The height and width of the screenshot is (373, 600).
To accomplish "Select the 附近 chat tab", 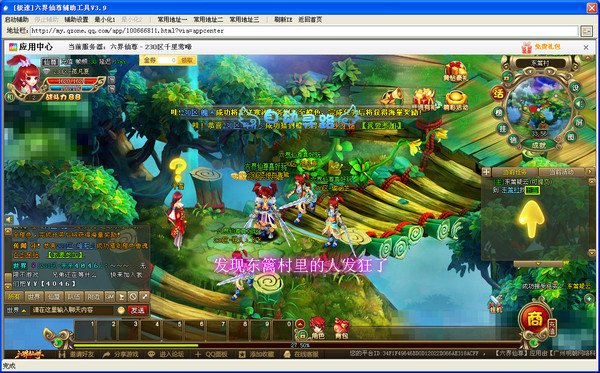I will pos(93,296).
